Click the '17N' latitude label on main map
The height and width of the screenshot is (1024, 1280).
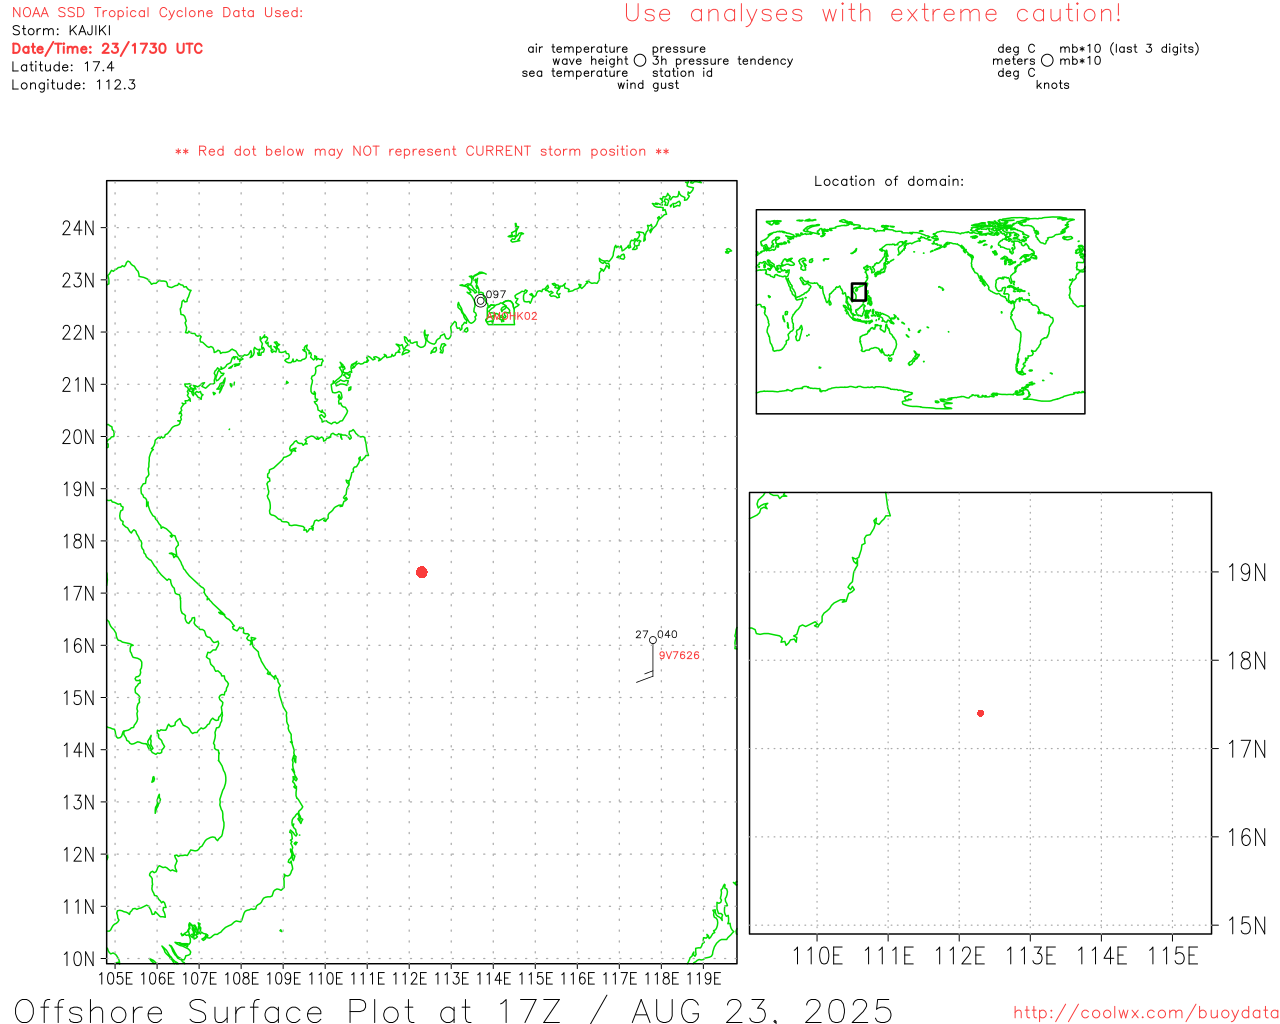click(x=78, y=593)
